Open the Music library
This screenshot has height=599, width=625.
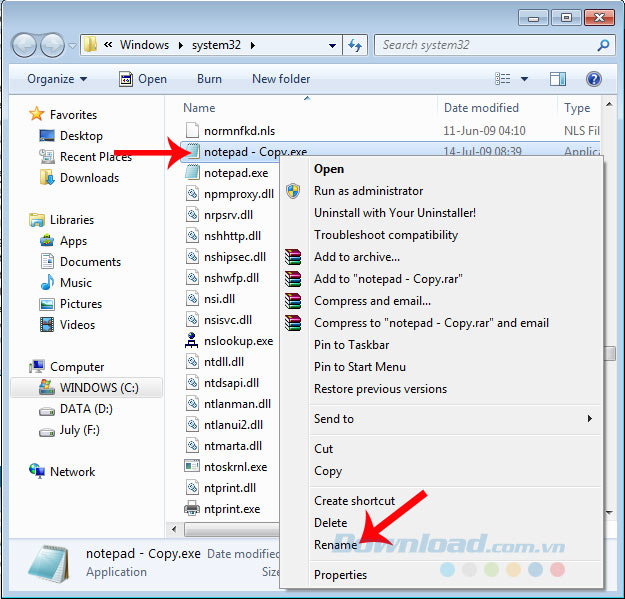66,283
